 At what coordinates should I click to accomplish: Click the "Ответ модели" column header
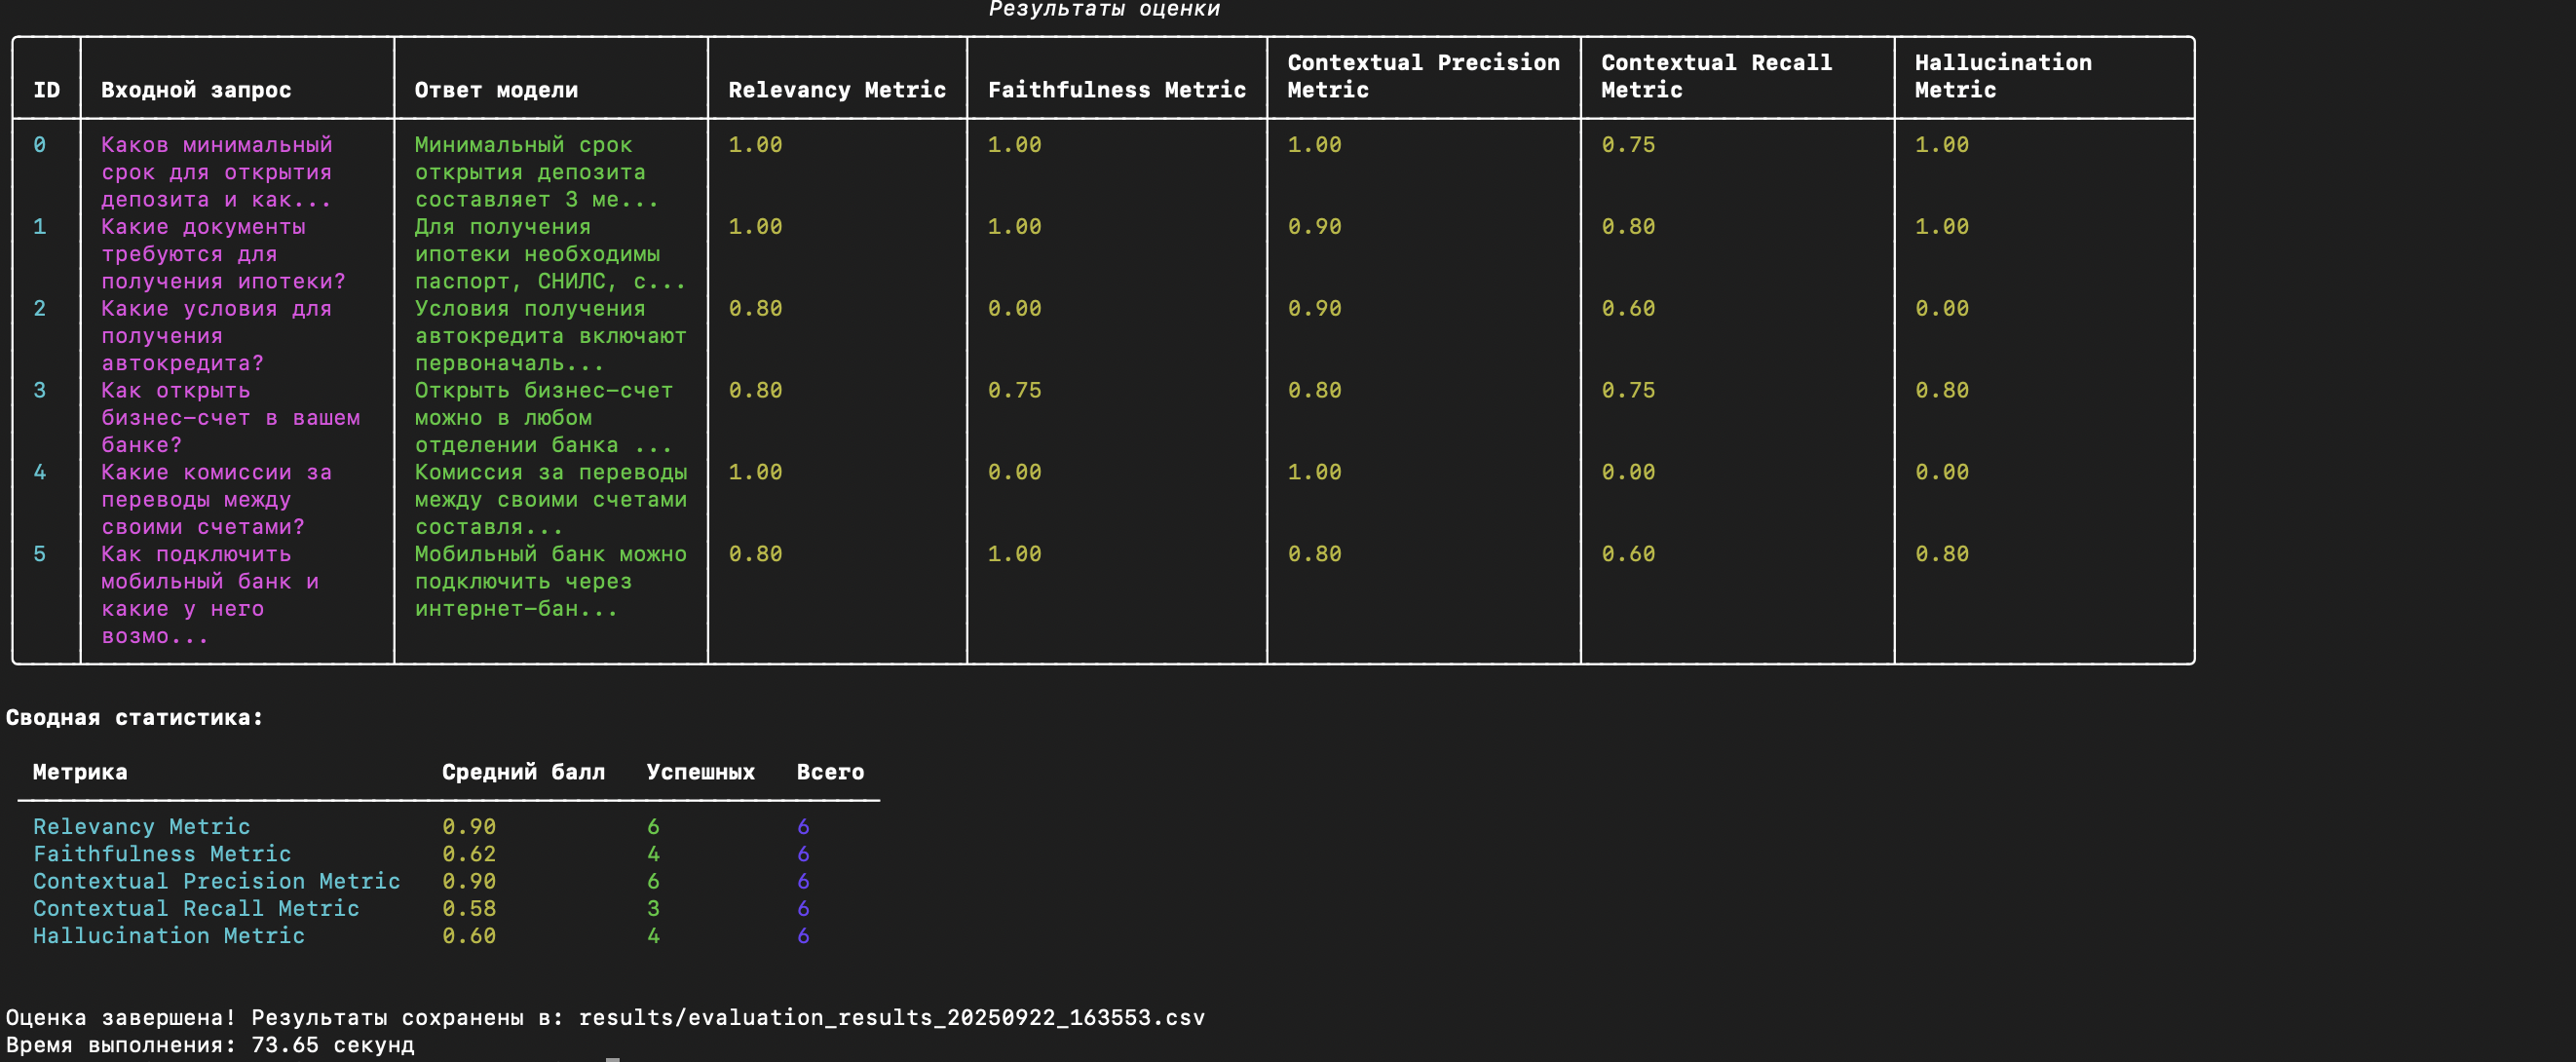point(496,90)
